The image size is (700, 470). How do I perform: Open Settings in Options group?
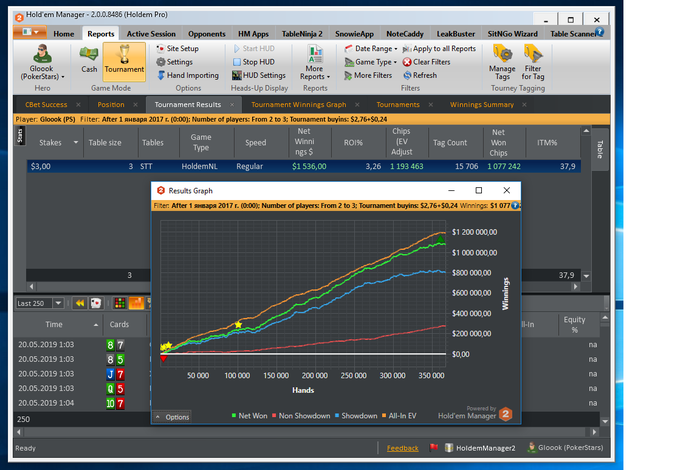click(x=175, y=62)
